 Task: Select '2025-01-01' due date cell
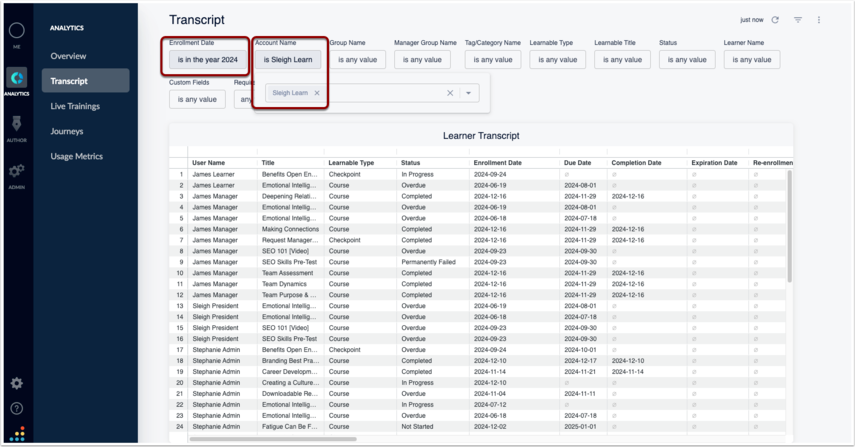[580, 427]
